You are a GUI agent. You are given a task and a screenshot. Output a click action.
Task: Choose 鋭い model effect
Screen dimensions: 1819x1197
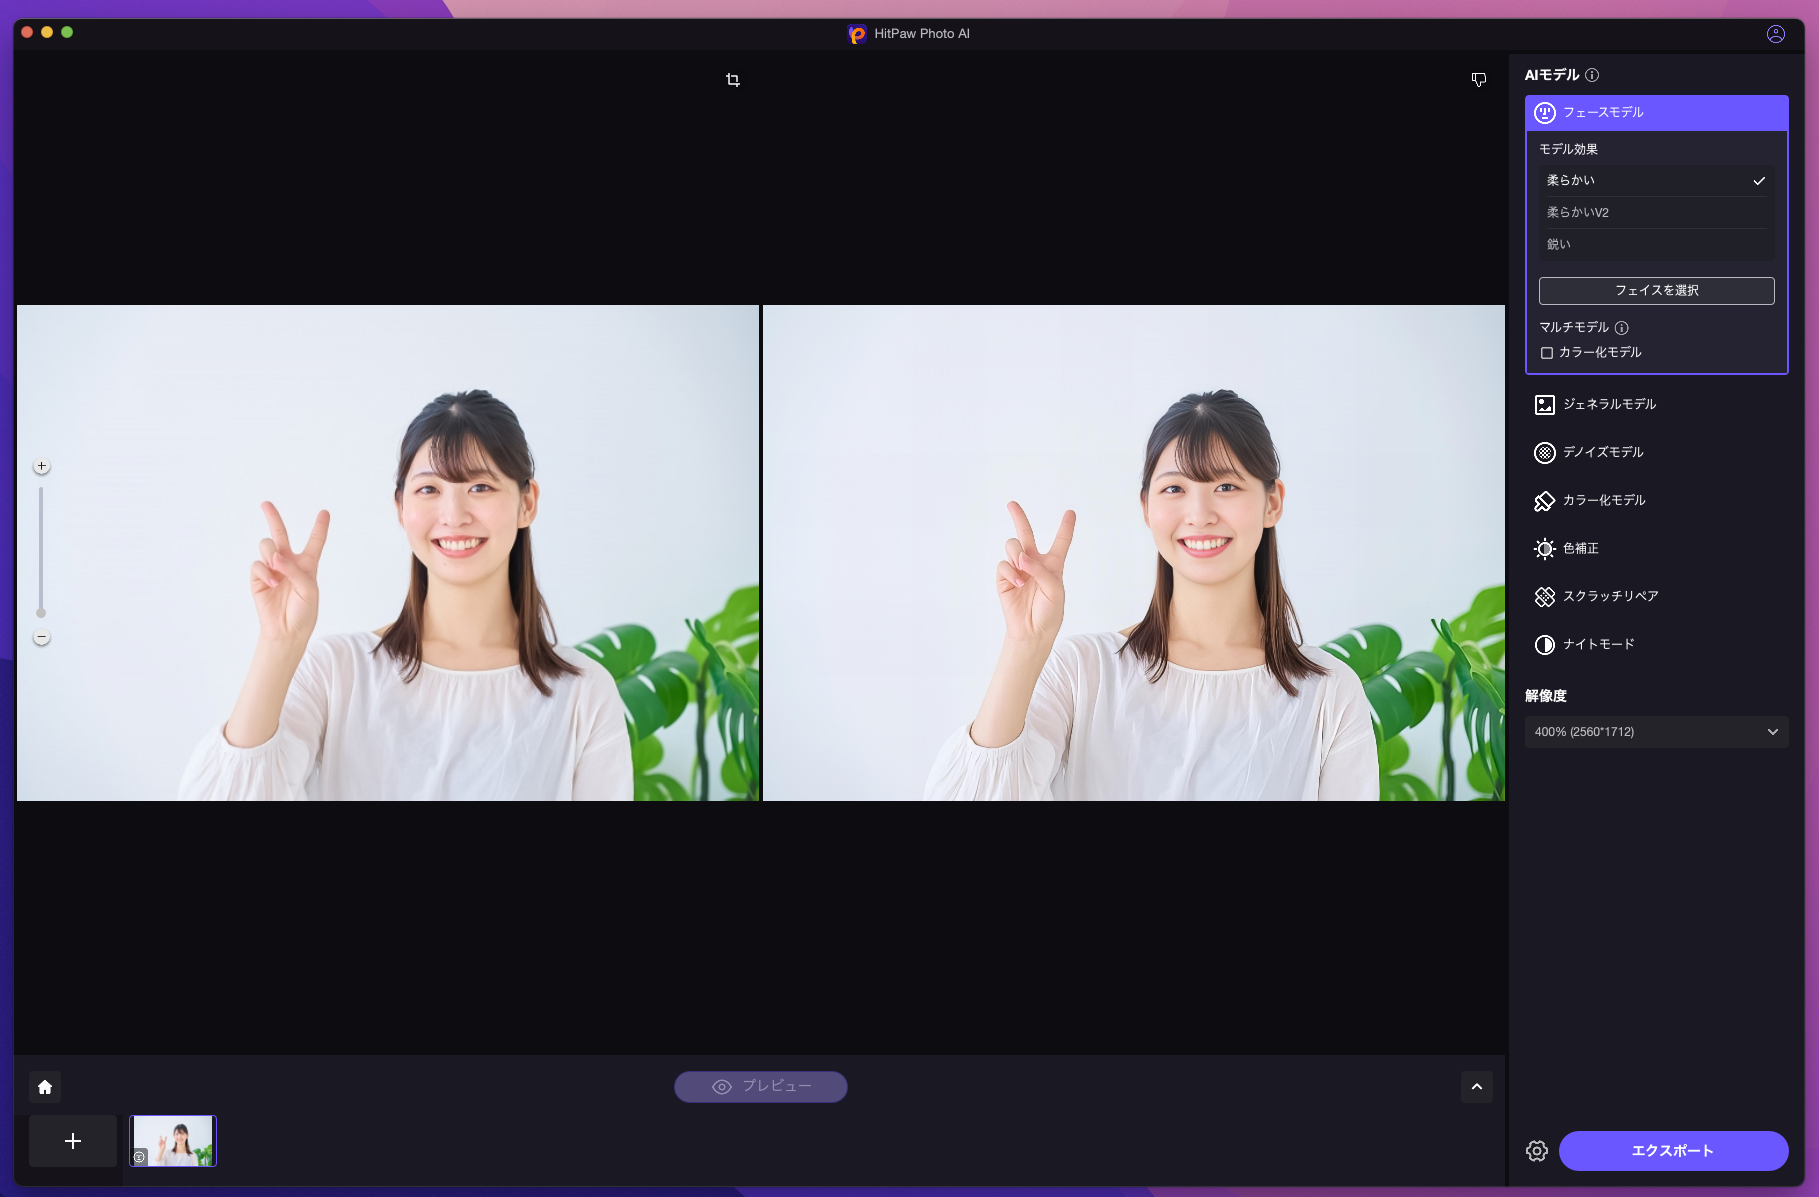[x=1657, y=245]
